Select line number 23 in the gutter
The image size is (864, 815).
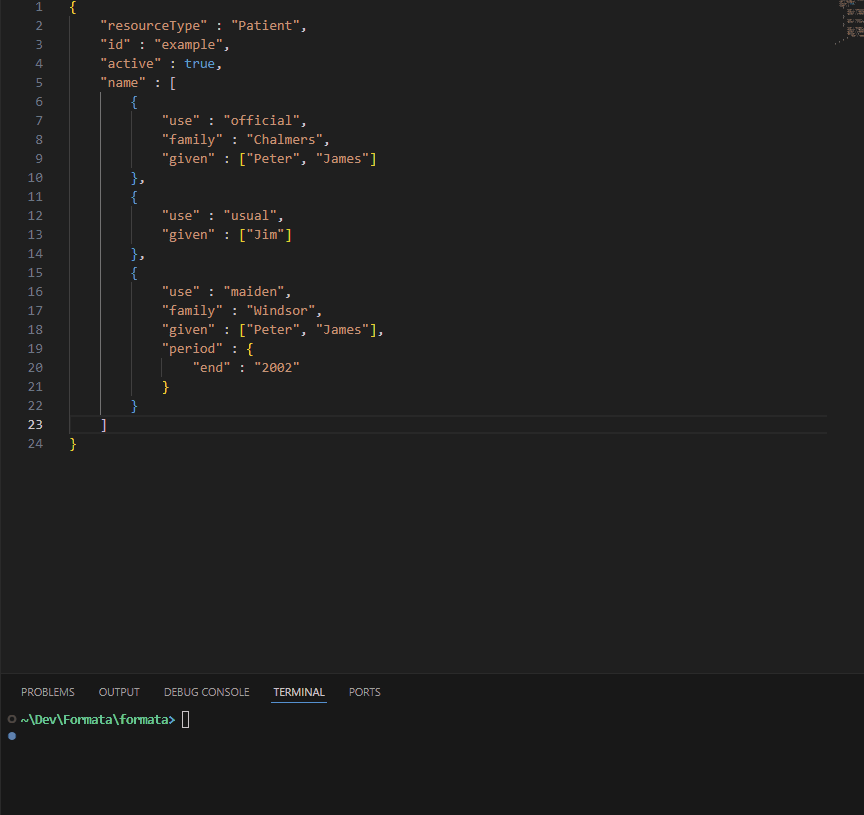click(36, 425)
